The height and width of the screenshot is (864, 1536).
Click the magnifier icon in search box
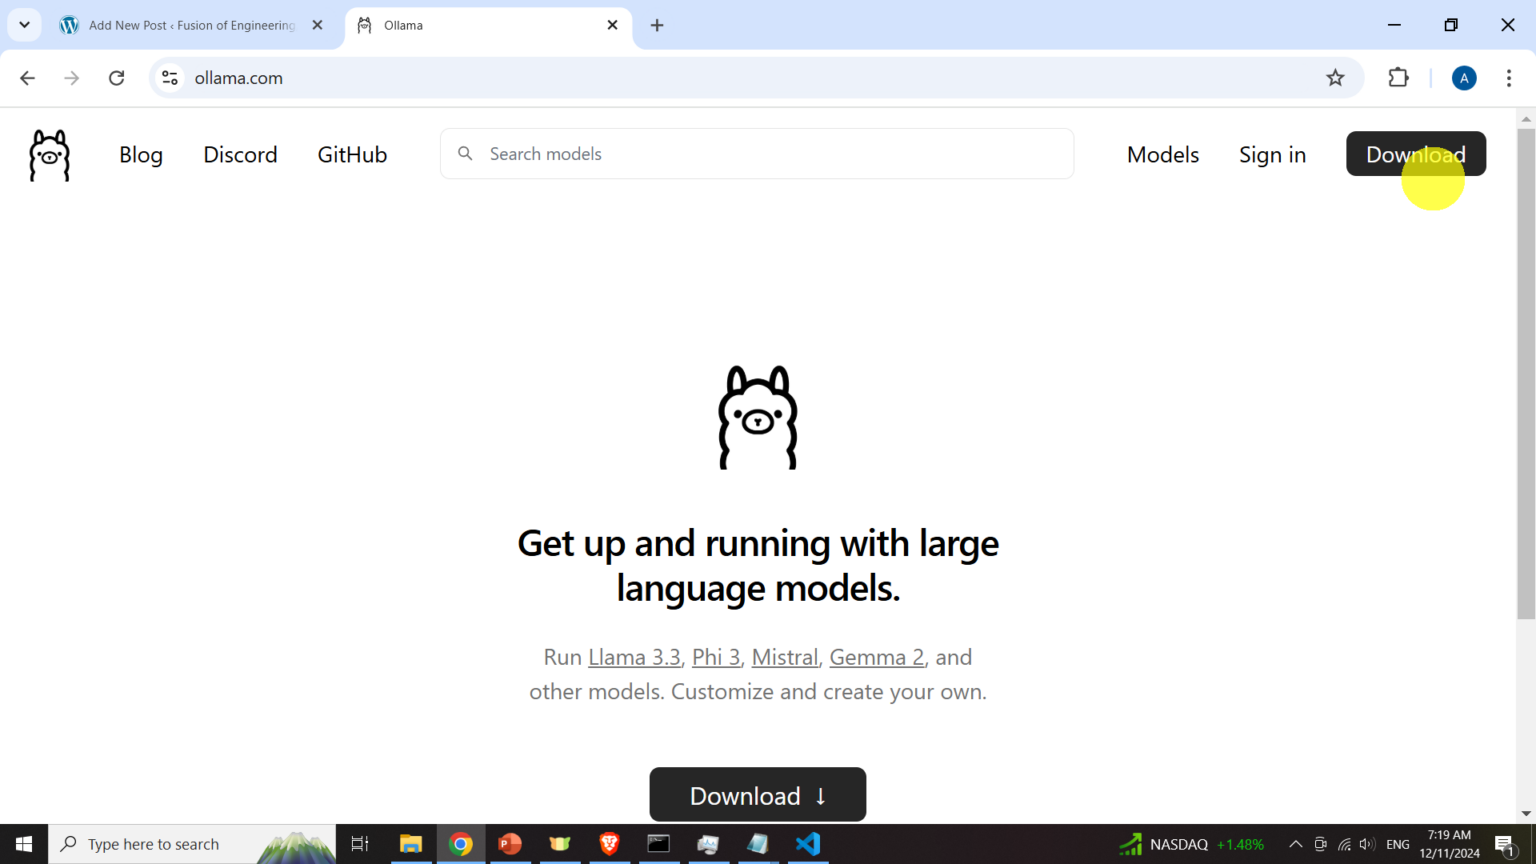click(465, 154)
